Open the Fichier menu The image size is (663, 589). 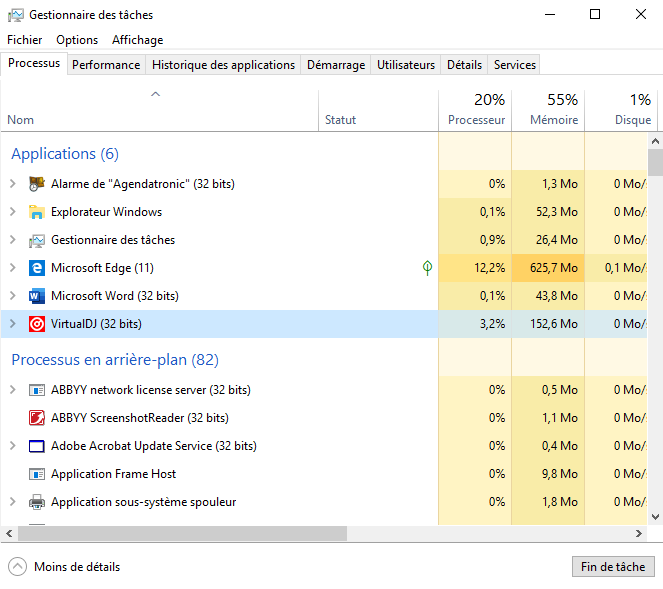point(25,40)
